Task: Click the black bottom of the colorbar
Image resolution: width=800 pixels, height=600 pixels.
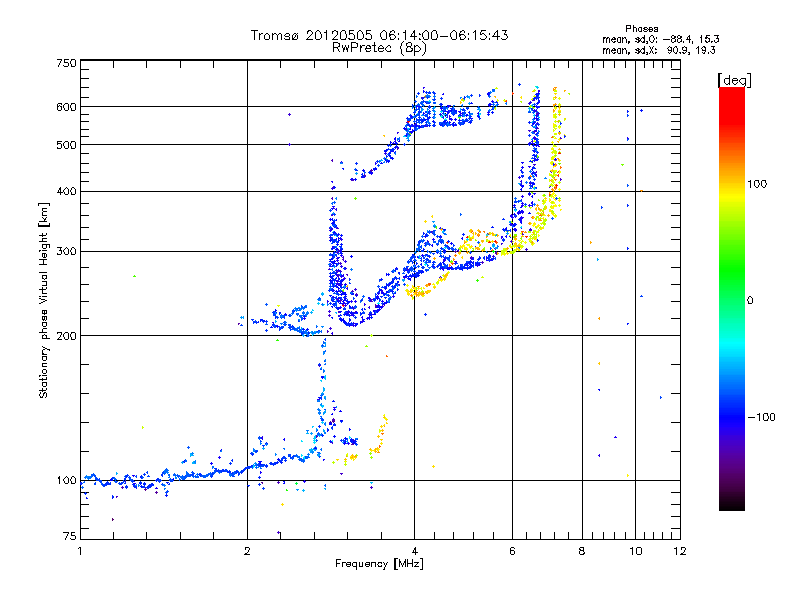Action: pyautogui.click(x=732, y=503)
